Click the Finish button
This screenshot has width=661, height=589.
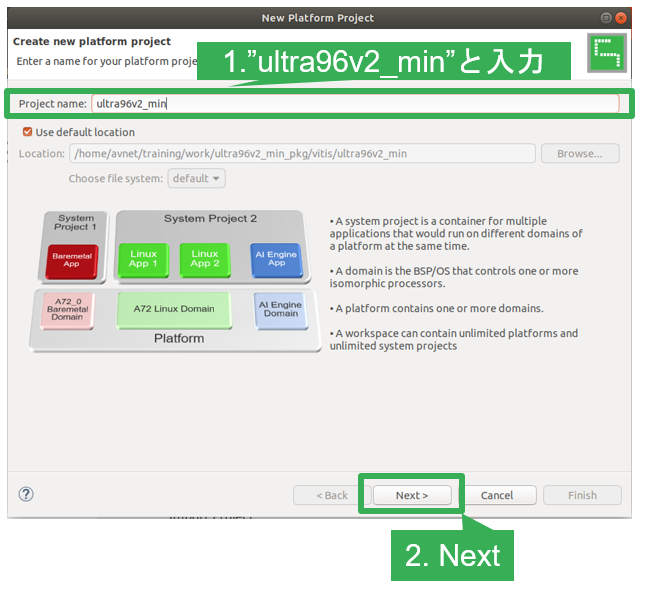[582, 495]
